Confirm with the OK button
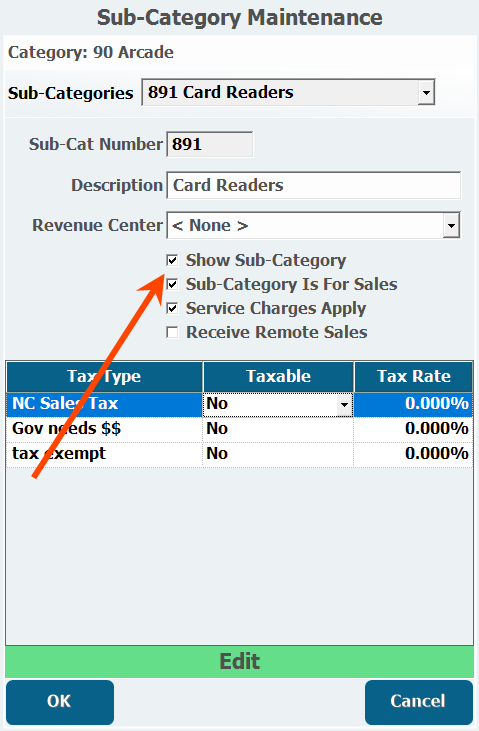This screenshot has width=479, height=731. [60, 702]
